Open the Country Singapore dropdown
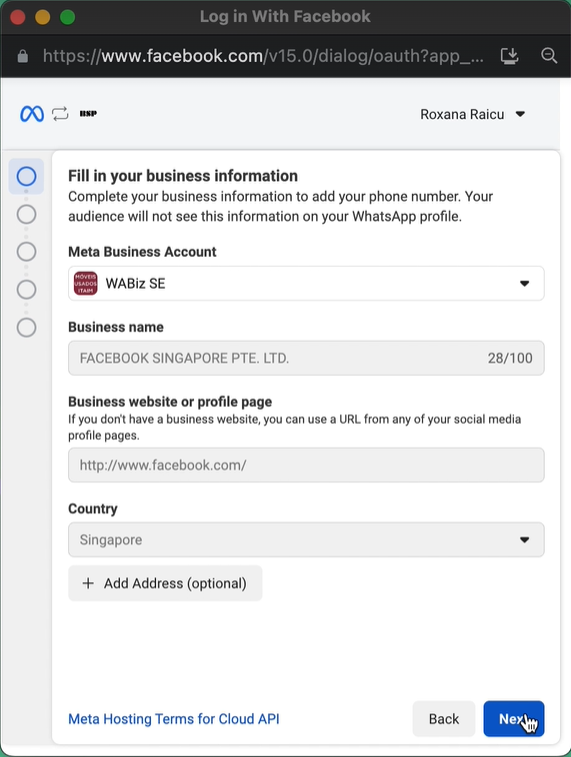The image size is (571, 757). (306, 540)
